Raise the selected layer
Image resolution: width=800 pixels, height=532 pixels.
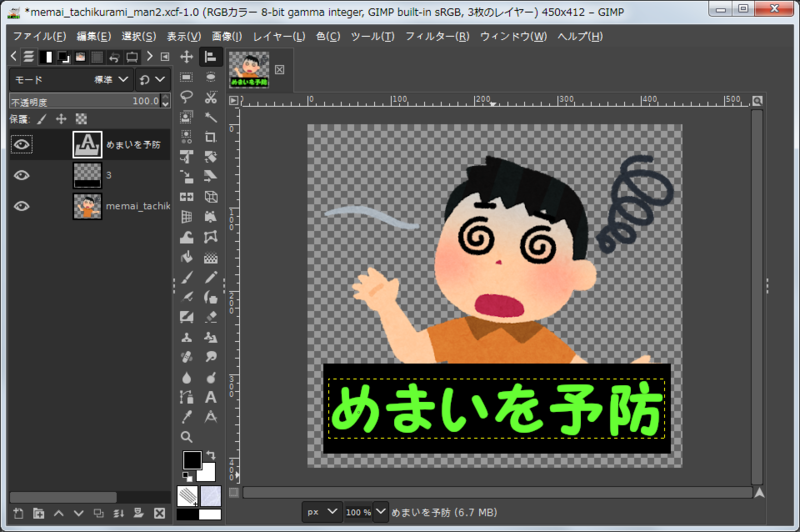pos(59,513)
